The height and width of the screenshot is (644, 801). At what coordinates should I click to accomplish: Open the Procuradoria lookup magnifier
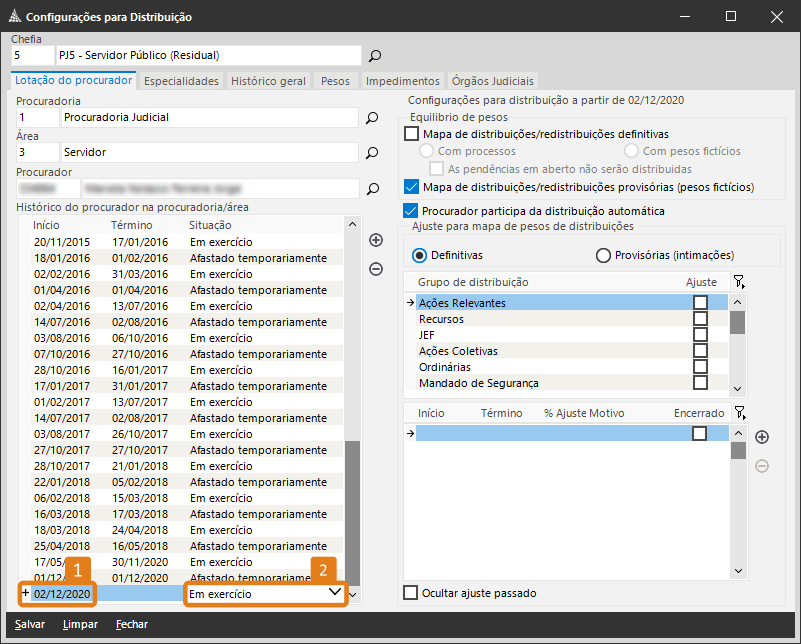[372, 118]
